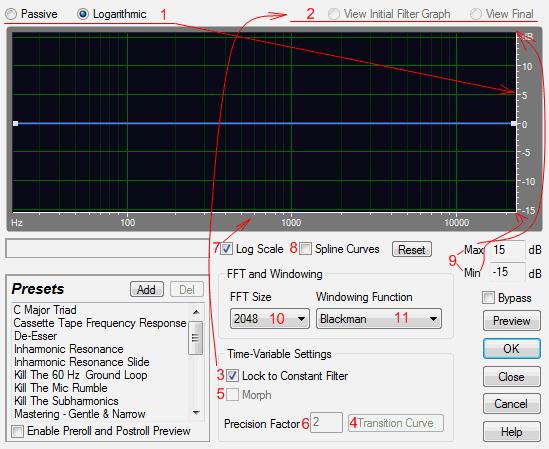Viewport: 549px width, 449px height.
Task: Add a new preset
Action: [x=147, y=289]
